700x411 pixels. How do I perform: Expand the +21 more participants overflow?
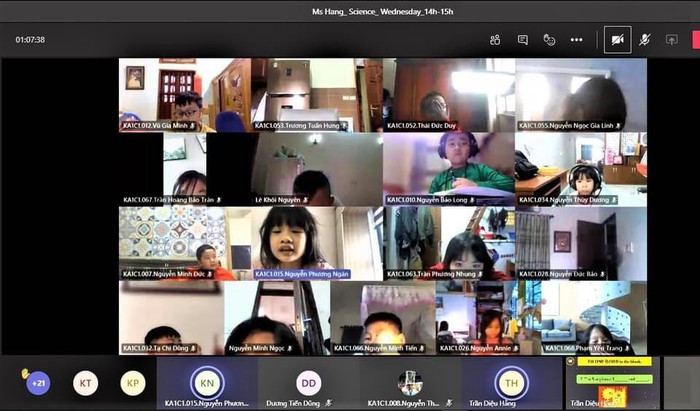pyautogui.click(x=38, y=383)
